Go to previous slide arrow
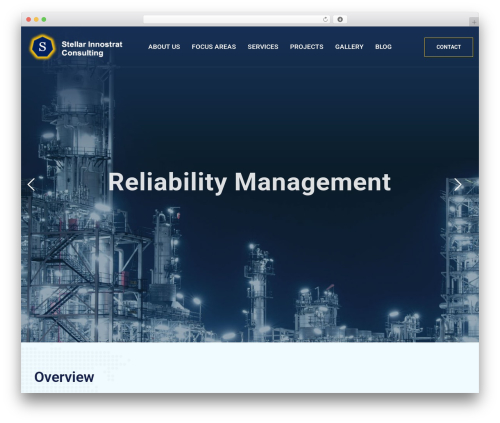 point(31,184)
